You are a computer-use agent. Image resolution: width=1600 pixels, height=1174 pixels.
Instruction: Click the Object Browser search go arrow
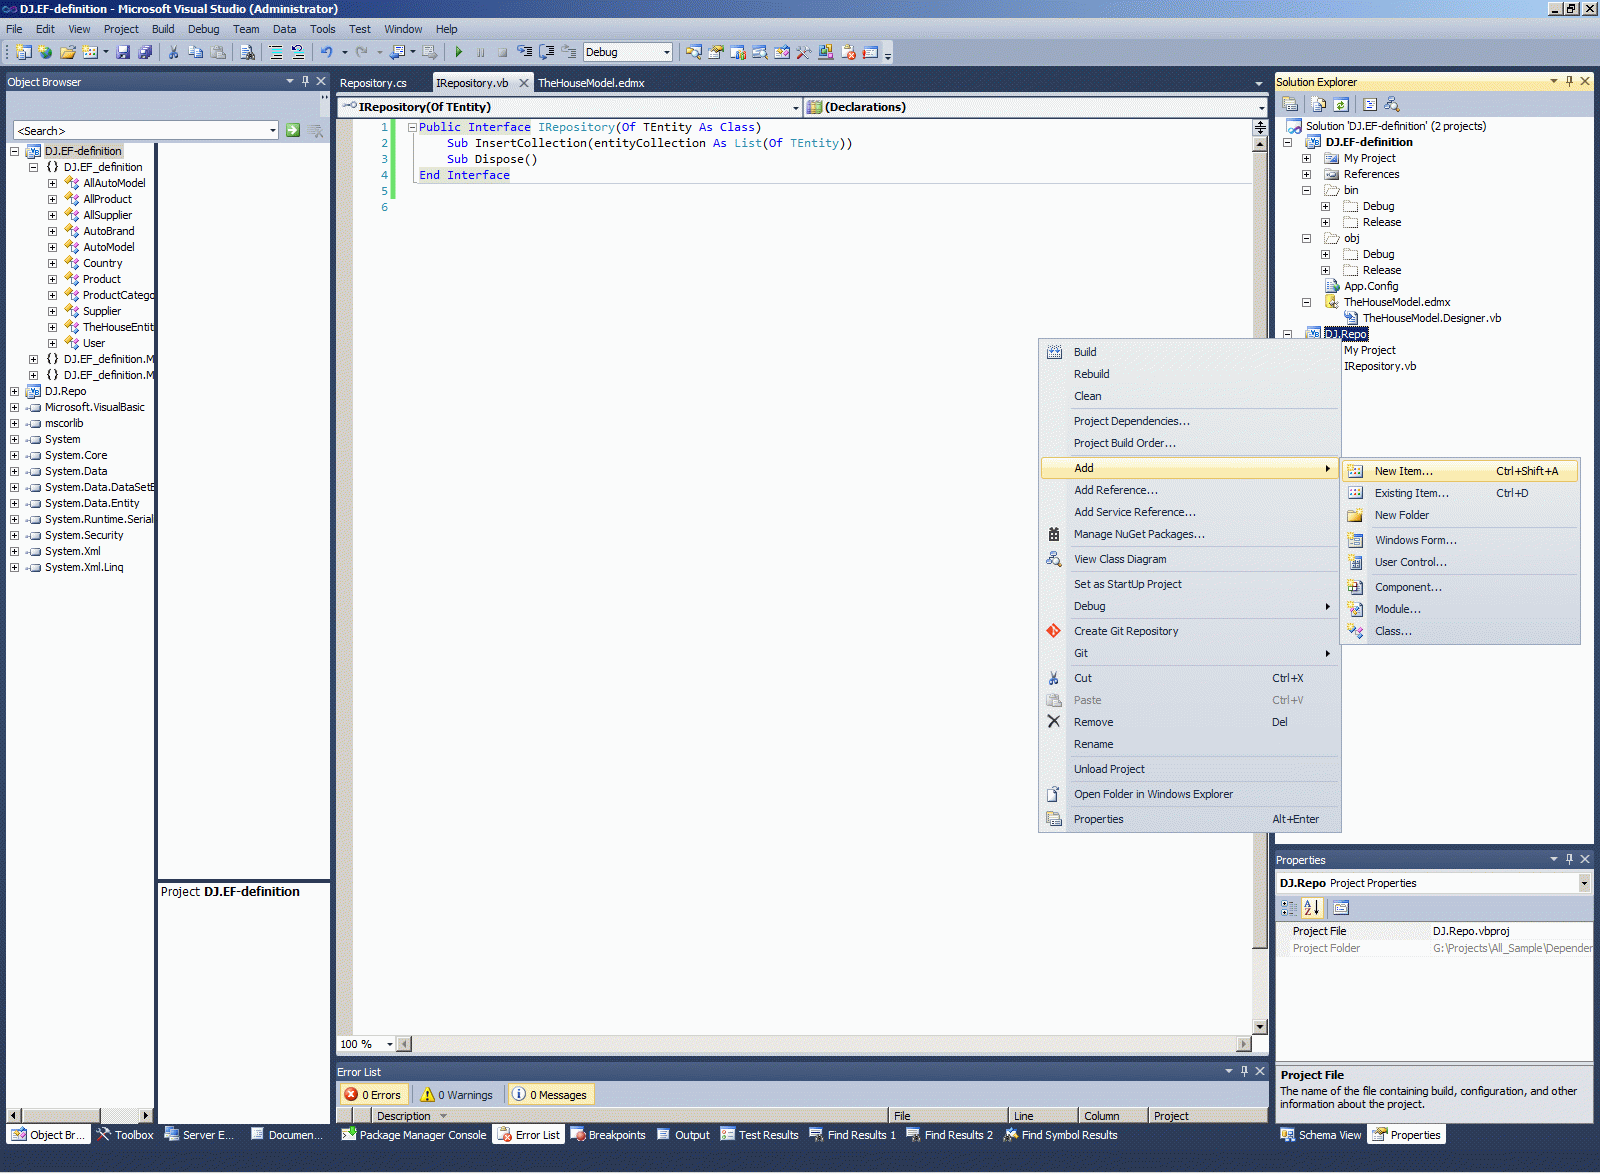(x=293, y=130)
